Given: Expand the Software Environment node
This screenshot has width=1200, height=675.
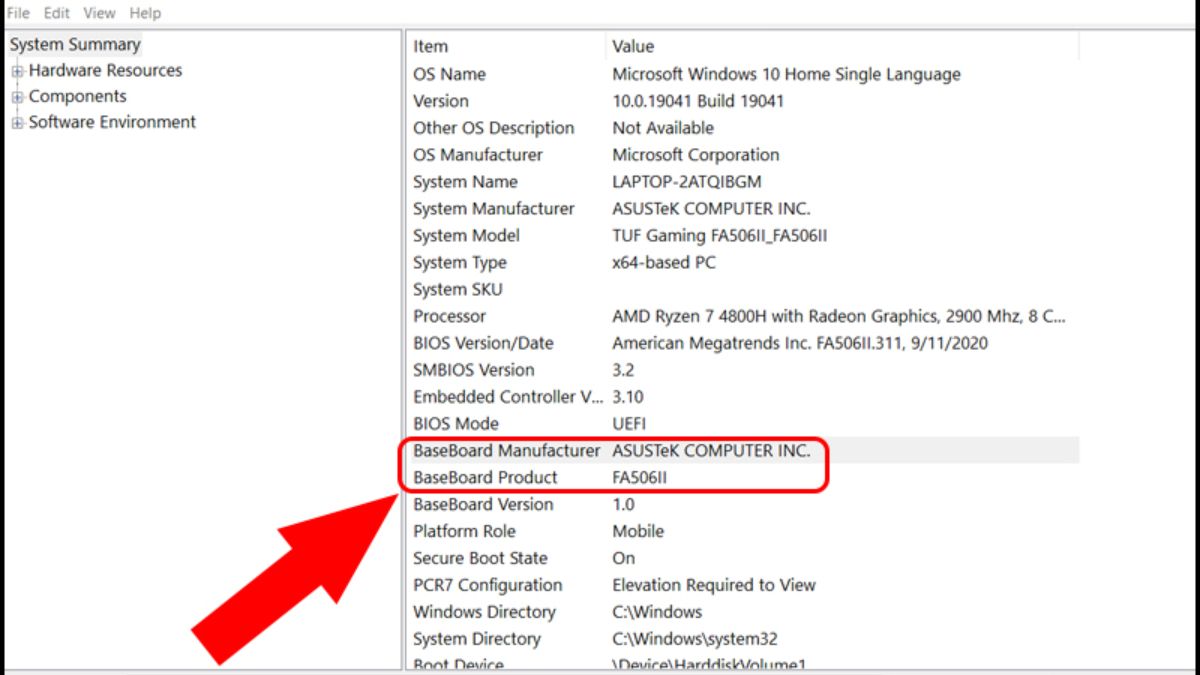Looking at the screenshot, I should (x=17, y=123).
